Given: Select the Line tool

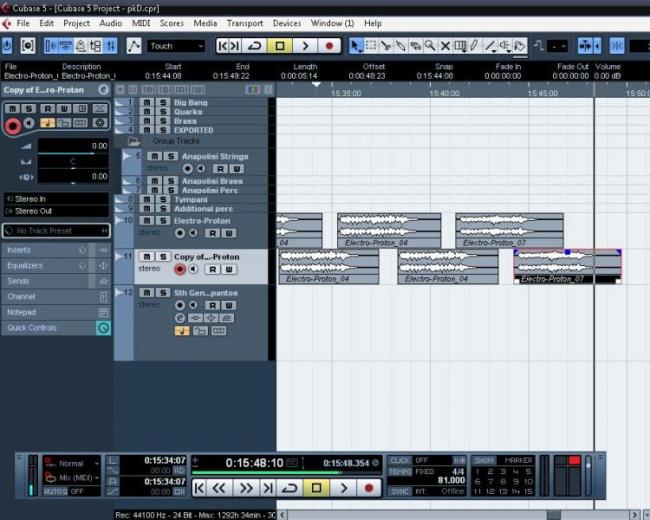Looking at the screenshot, I should pyautogui.click(x=490, y=46).
